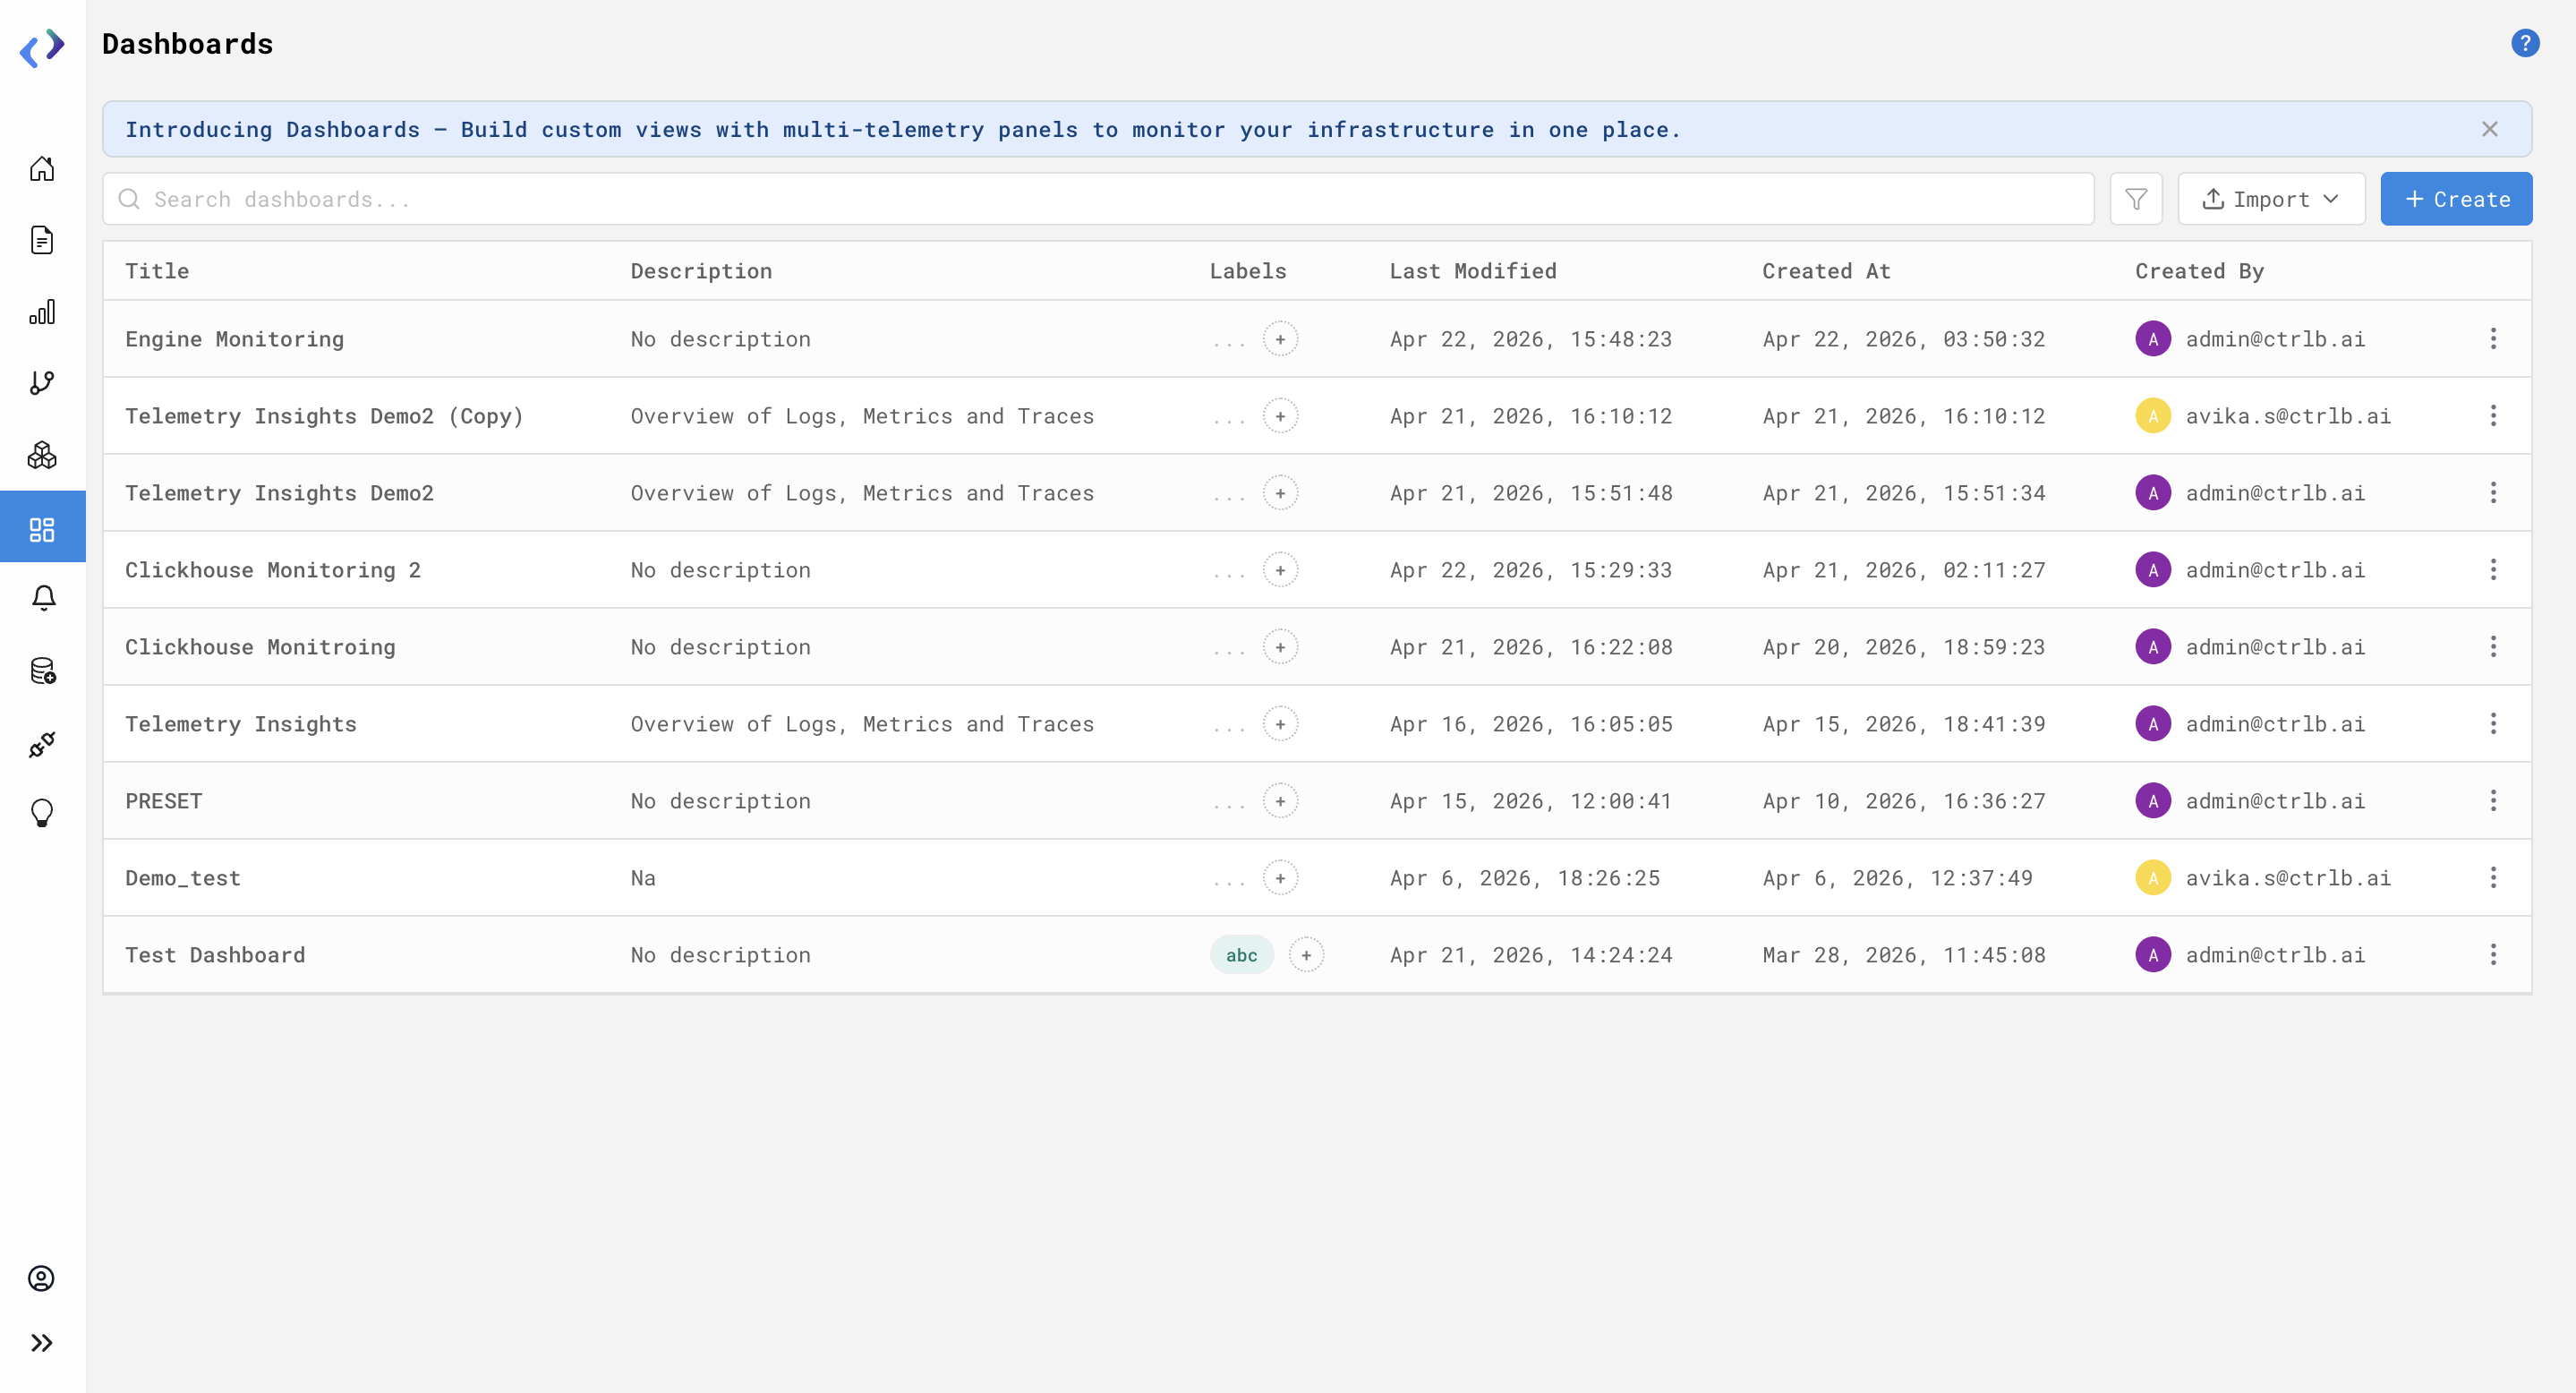Open kebab menu for Telemetry Insights
Screen dimensions: 2576x1393
point(2492,724)
